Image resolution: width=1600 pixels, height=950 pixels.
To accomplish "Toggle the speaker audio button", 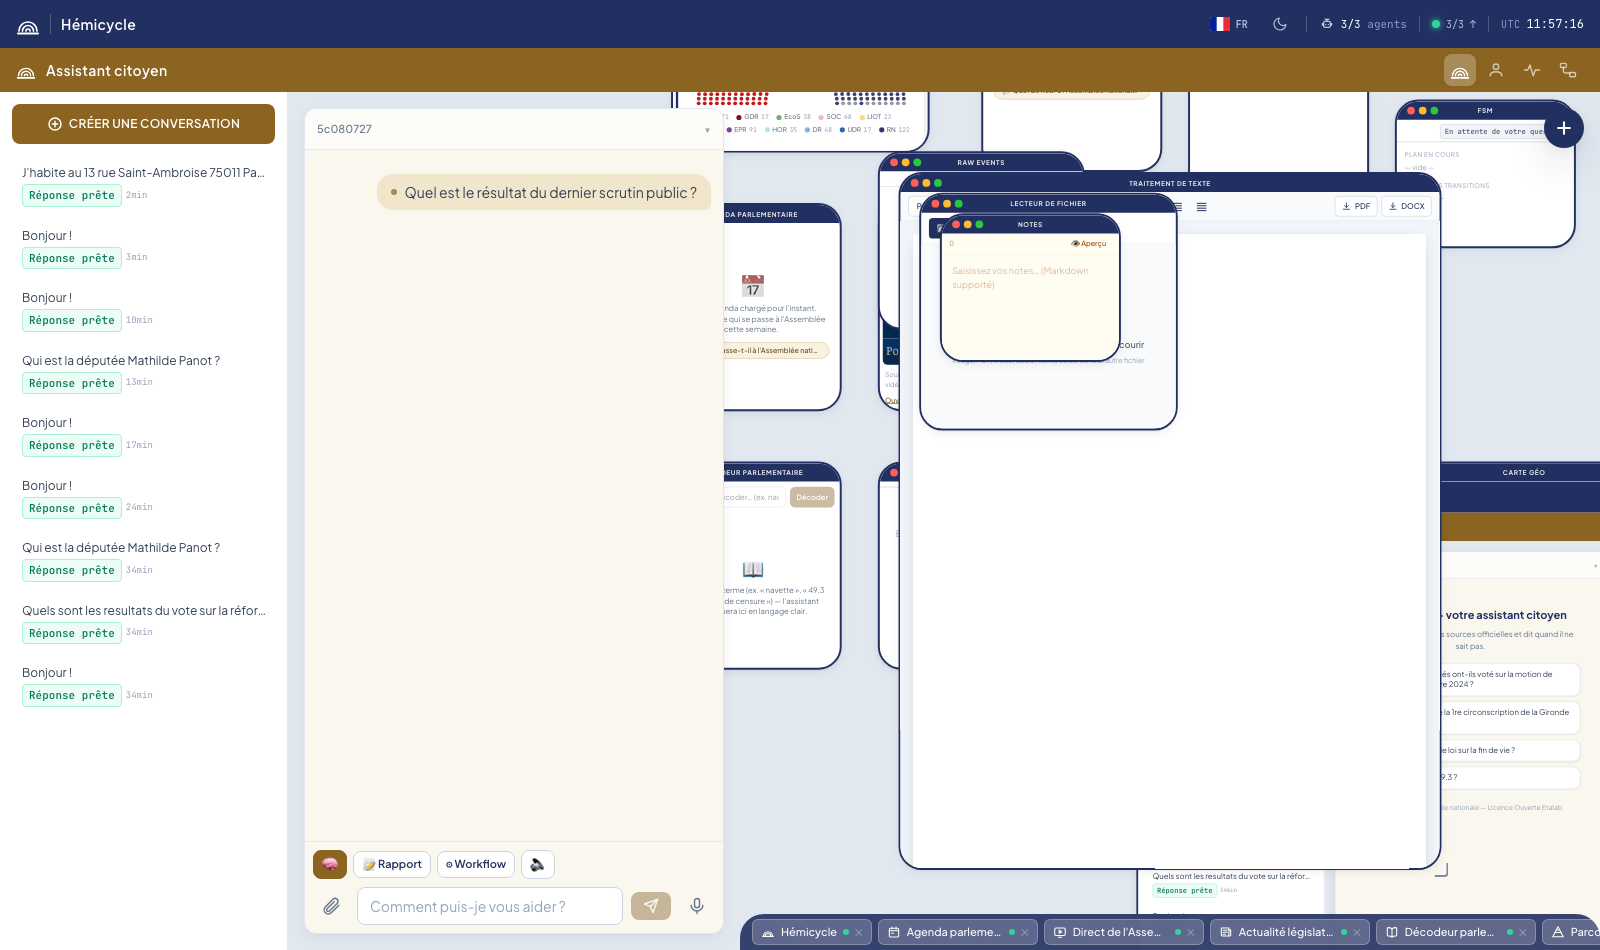I will (x=538, y=864).
